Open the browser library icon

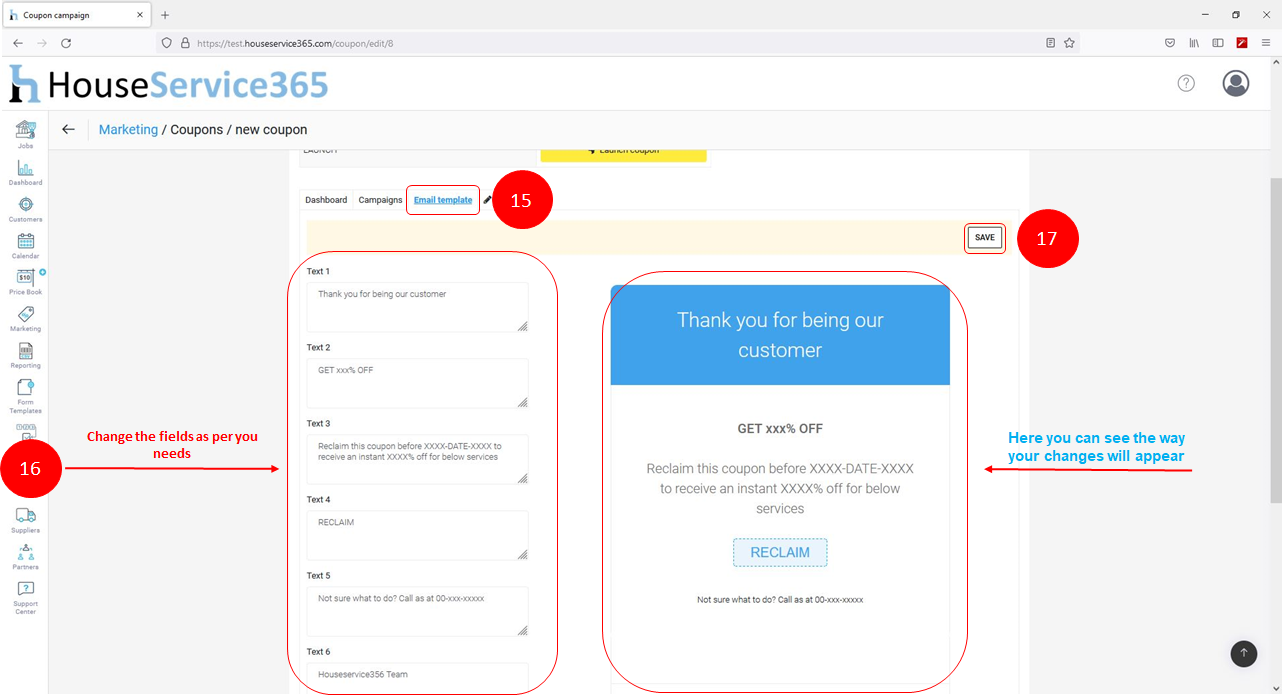click(x=1194, y=43)
